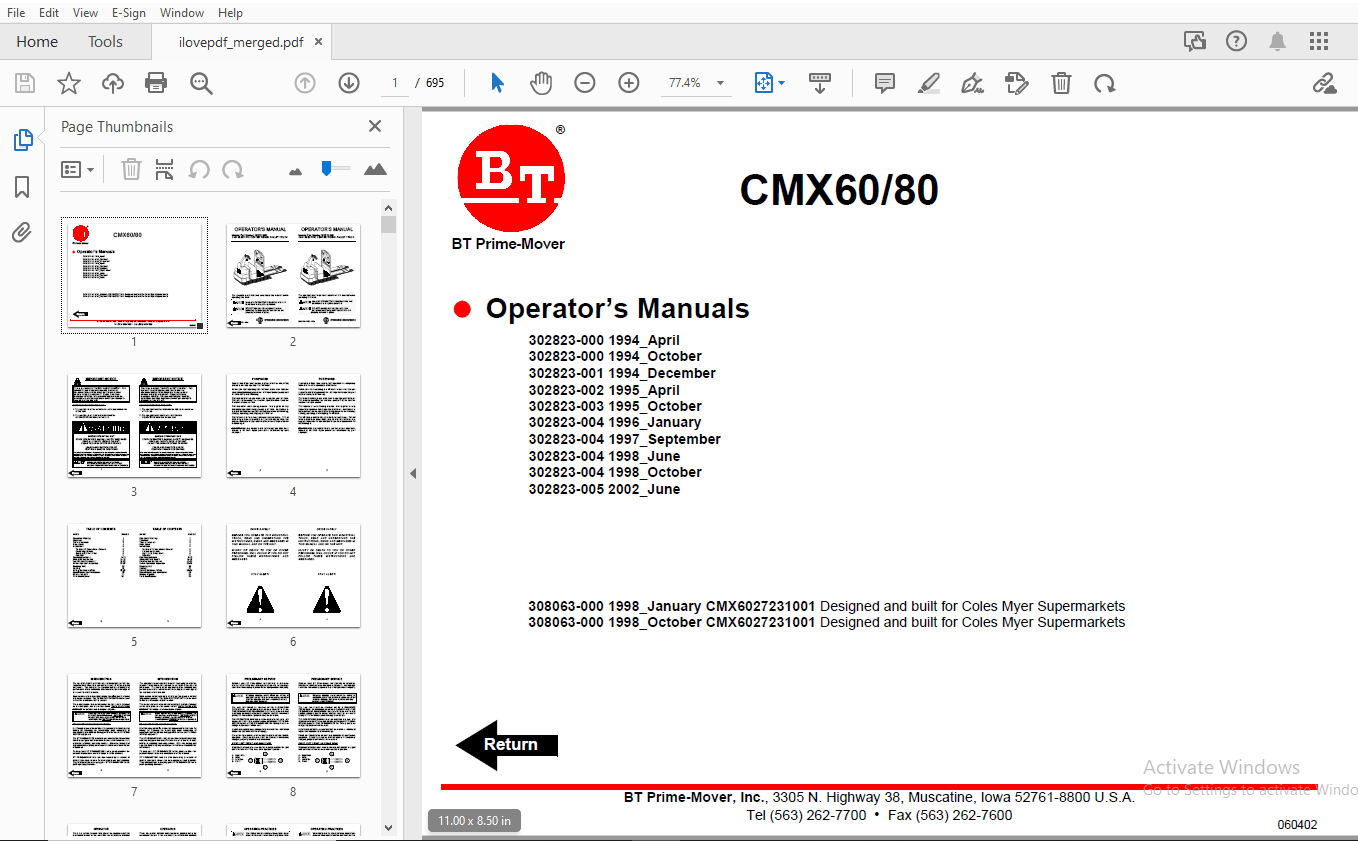Image resolution: width=1358 pixels, height=841 pixels.
Task: Delete page with toolbar trash icon
Action: [1061, 83]
